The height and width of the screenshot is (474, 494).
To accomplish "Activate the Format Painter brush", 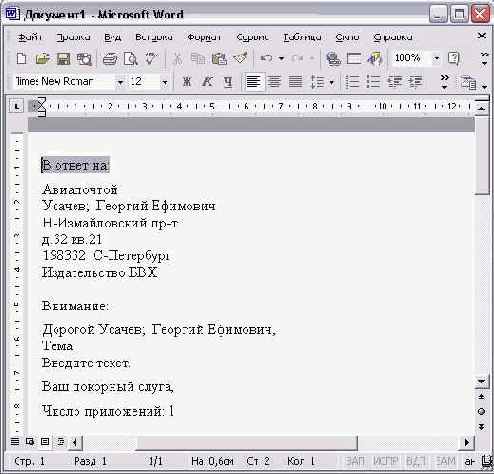I will point(240,58).
